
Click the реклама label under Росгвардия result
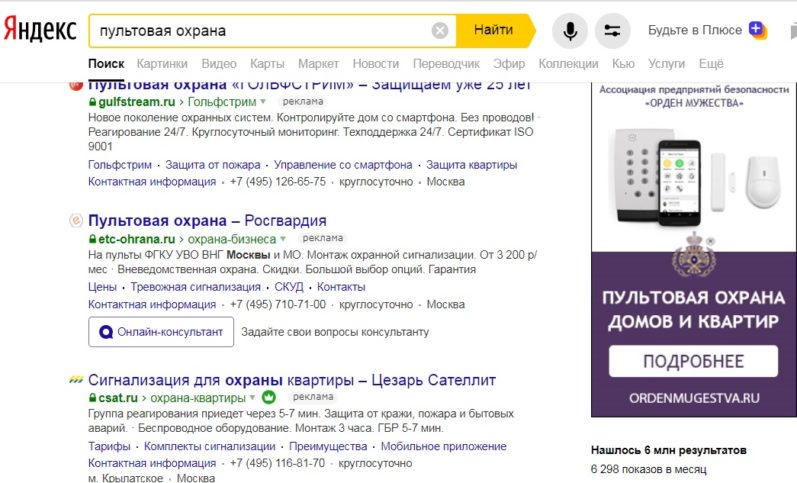(322, 238)
